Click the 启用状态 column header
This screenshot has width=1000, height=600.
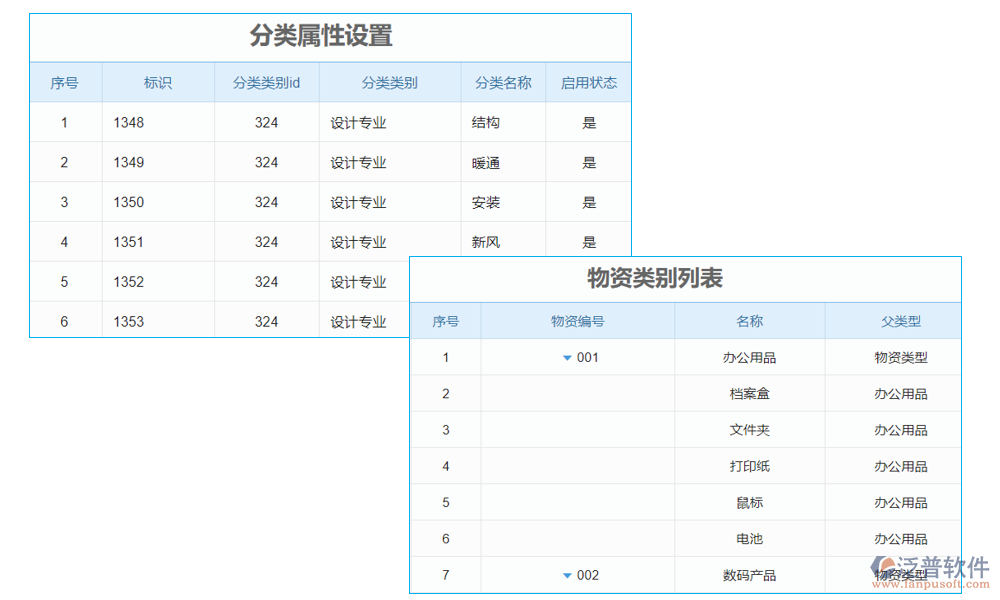click(x=589, y=82)
